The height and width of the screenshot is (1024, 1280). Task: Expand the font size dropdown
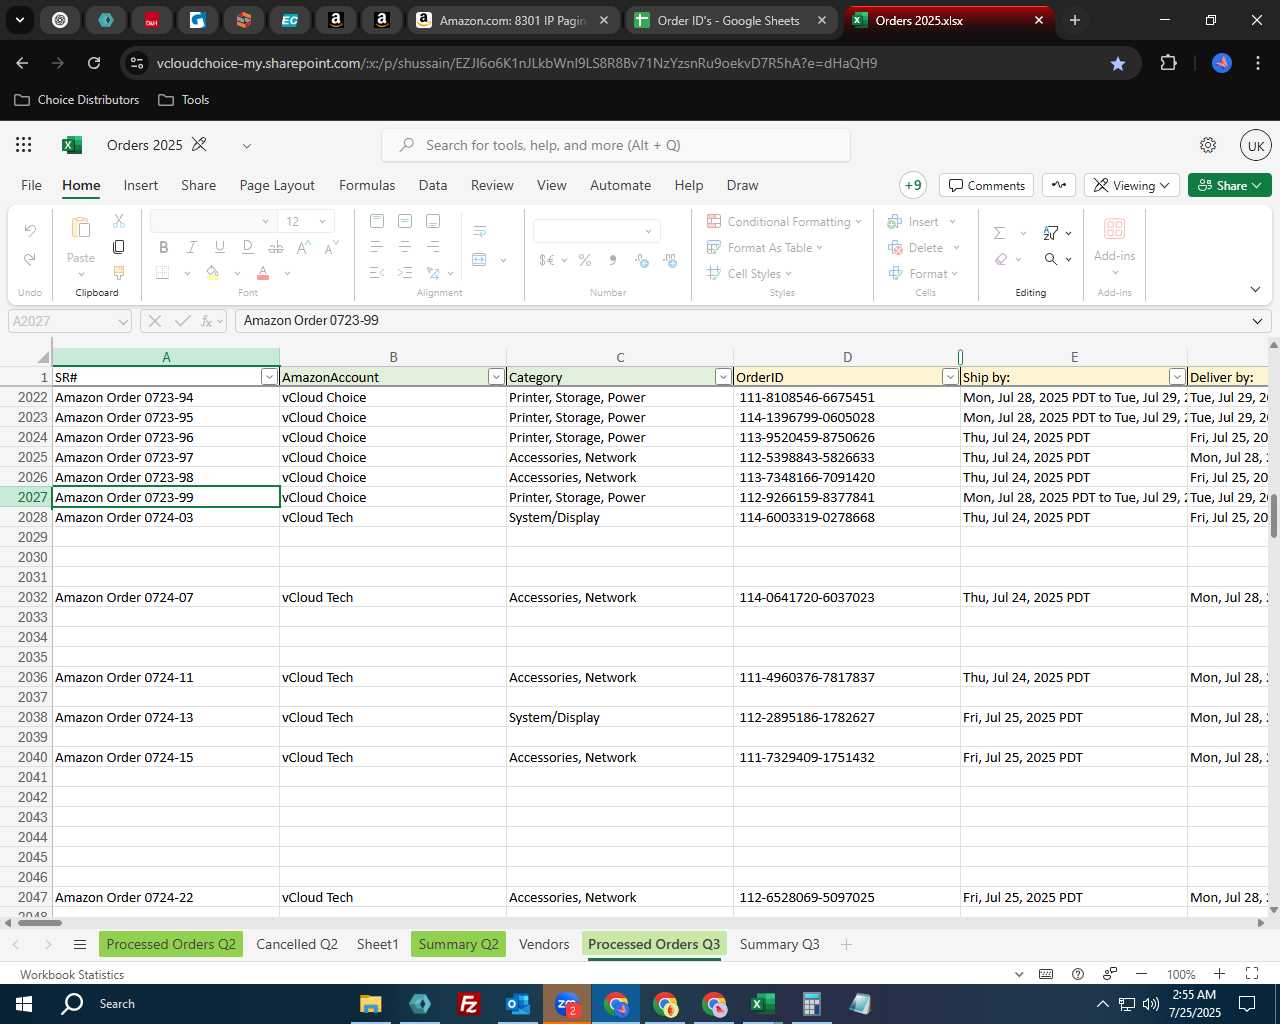coord(322,221)
